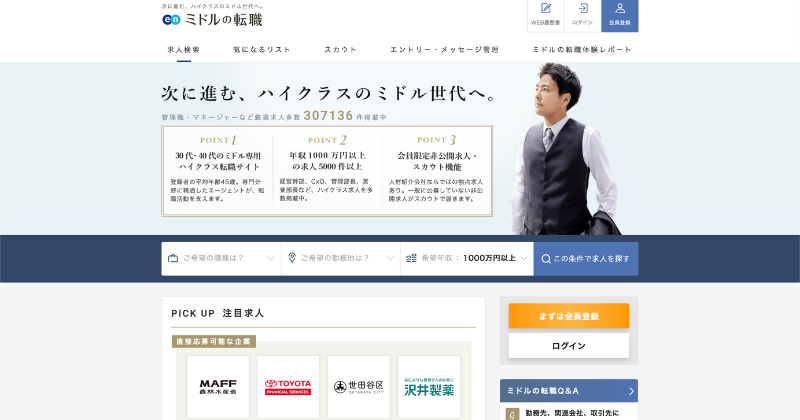Open the 気になるリスト tab

(262, 50)
